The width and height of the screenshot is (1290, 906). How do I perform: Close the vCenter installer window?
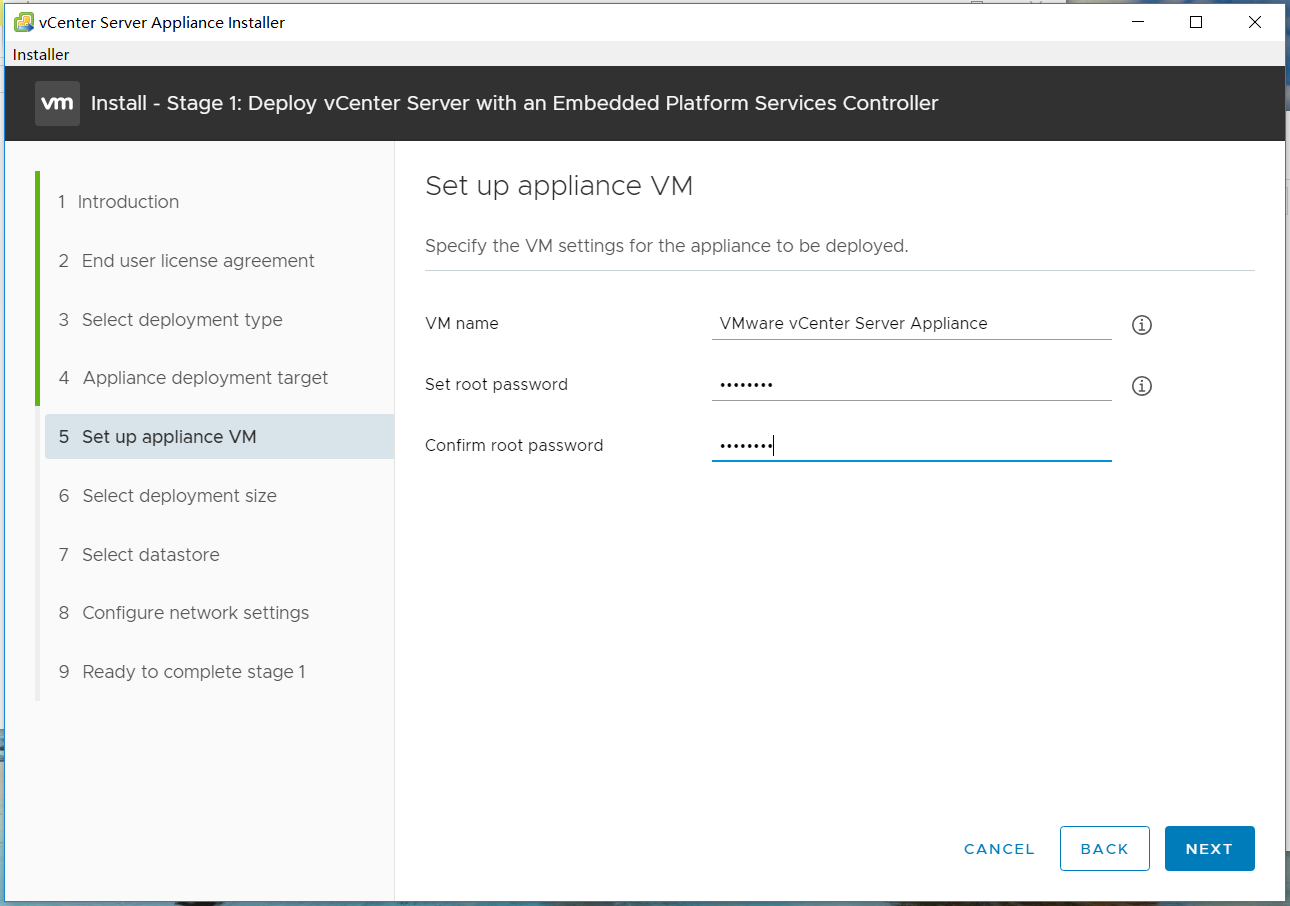1255,22
